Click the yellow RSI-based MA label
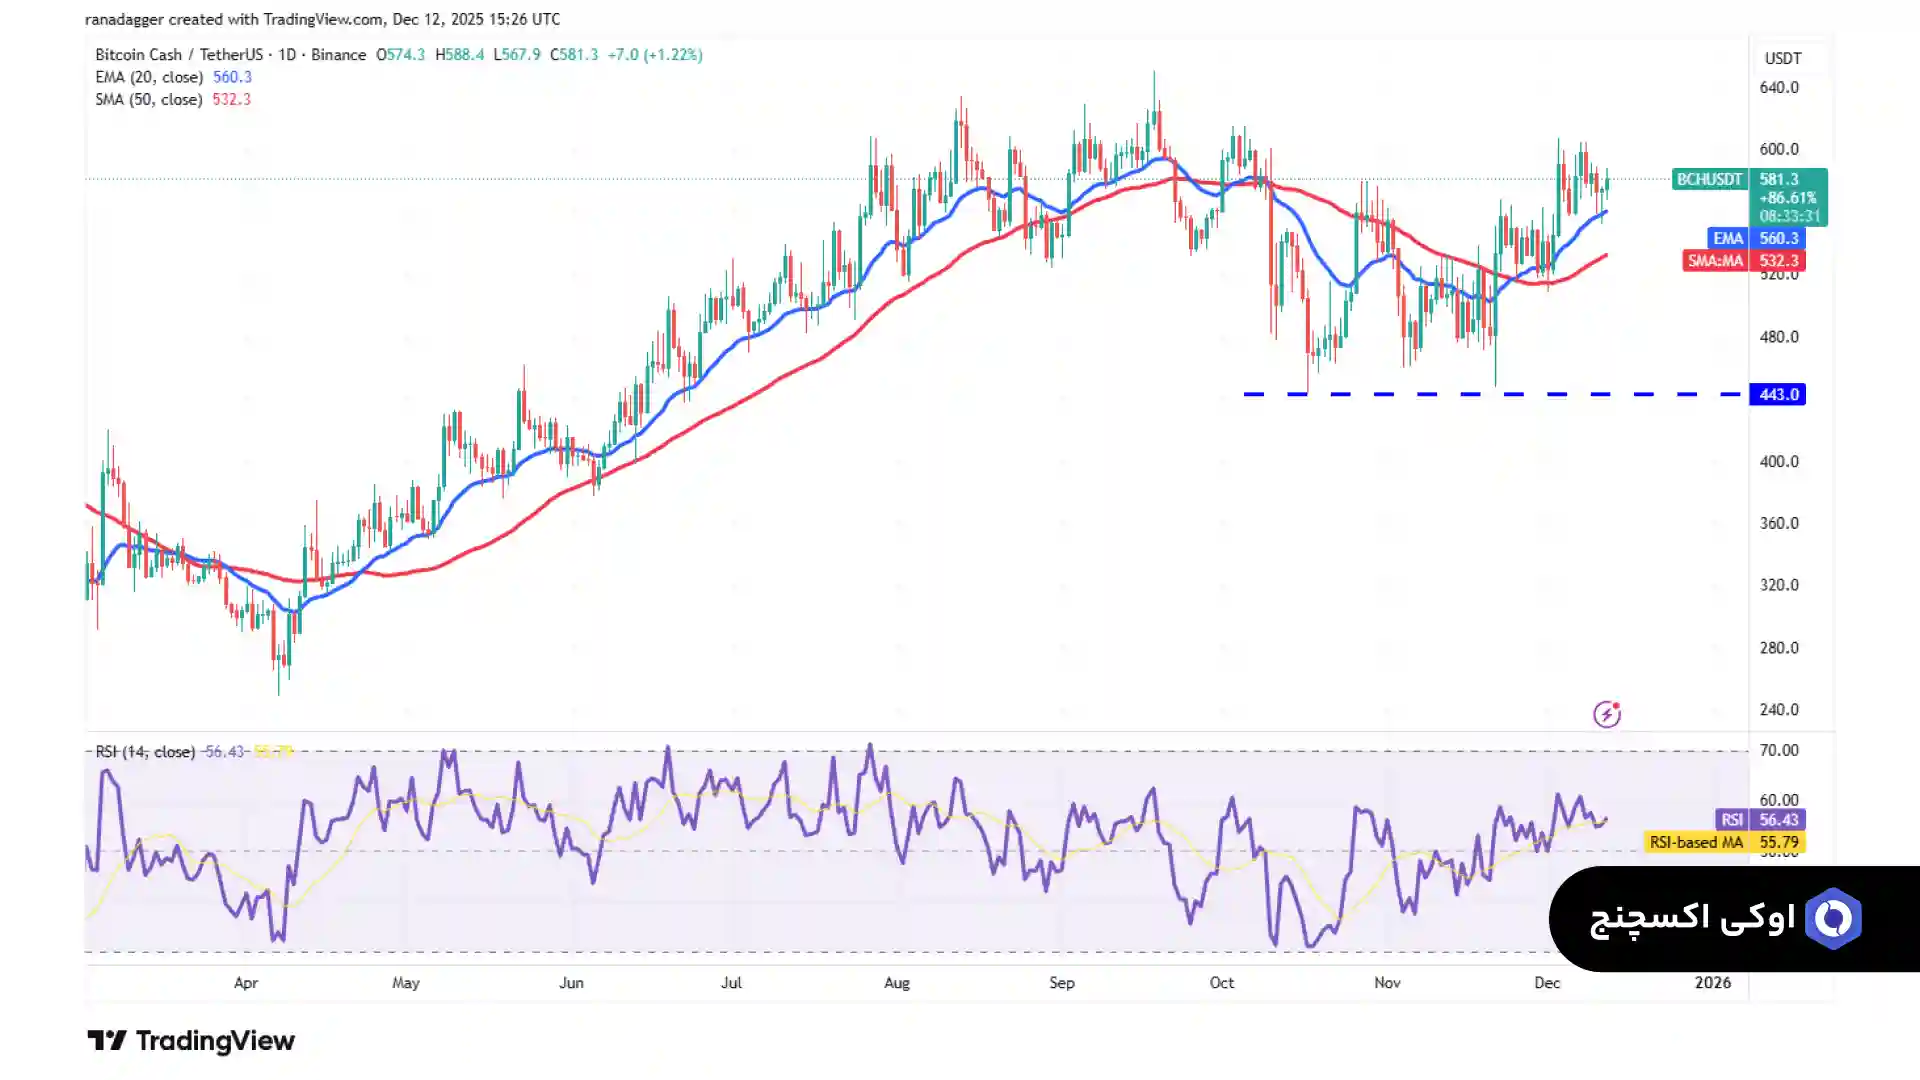The width and height of the screenshot is (1920, 1080). coord(1724,842)
